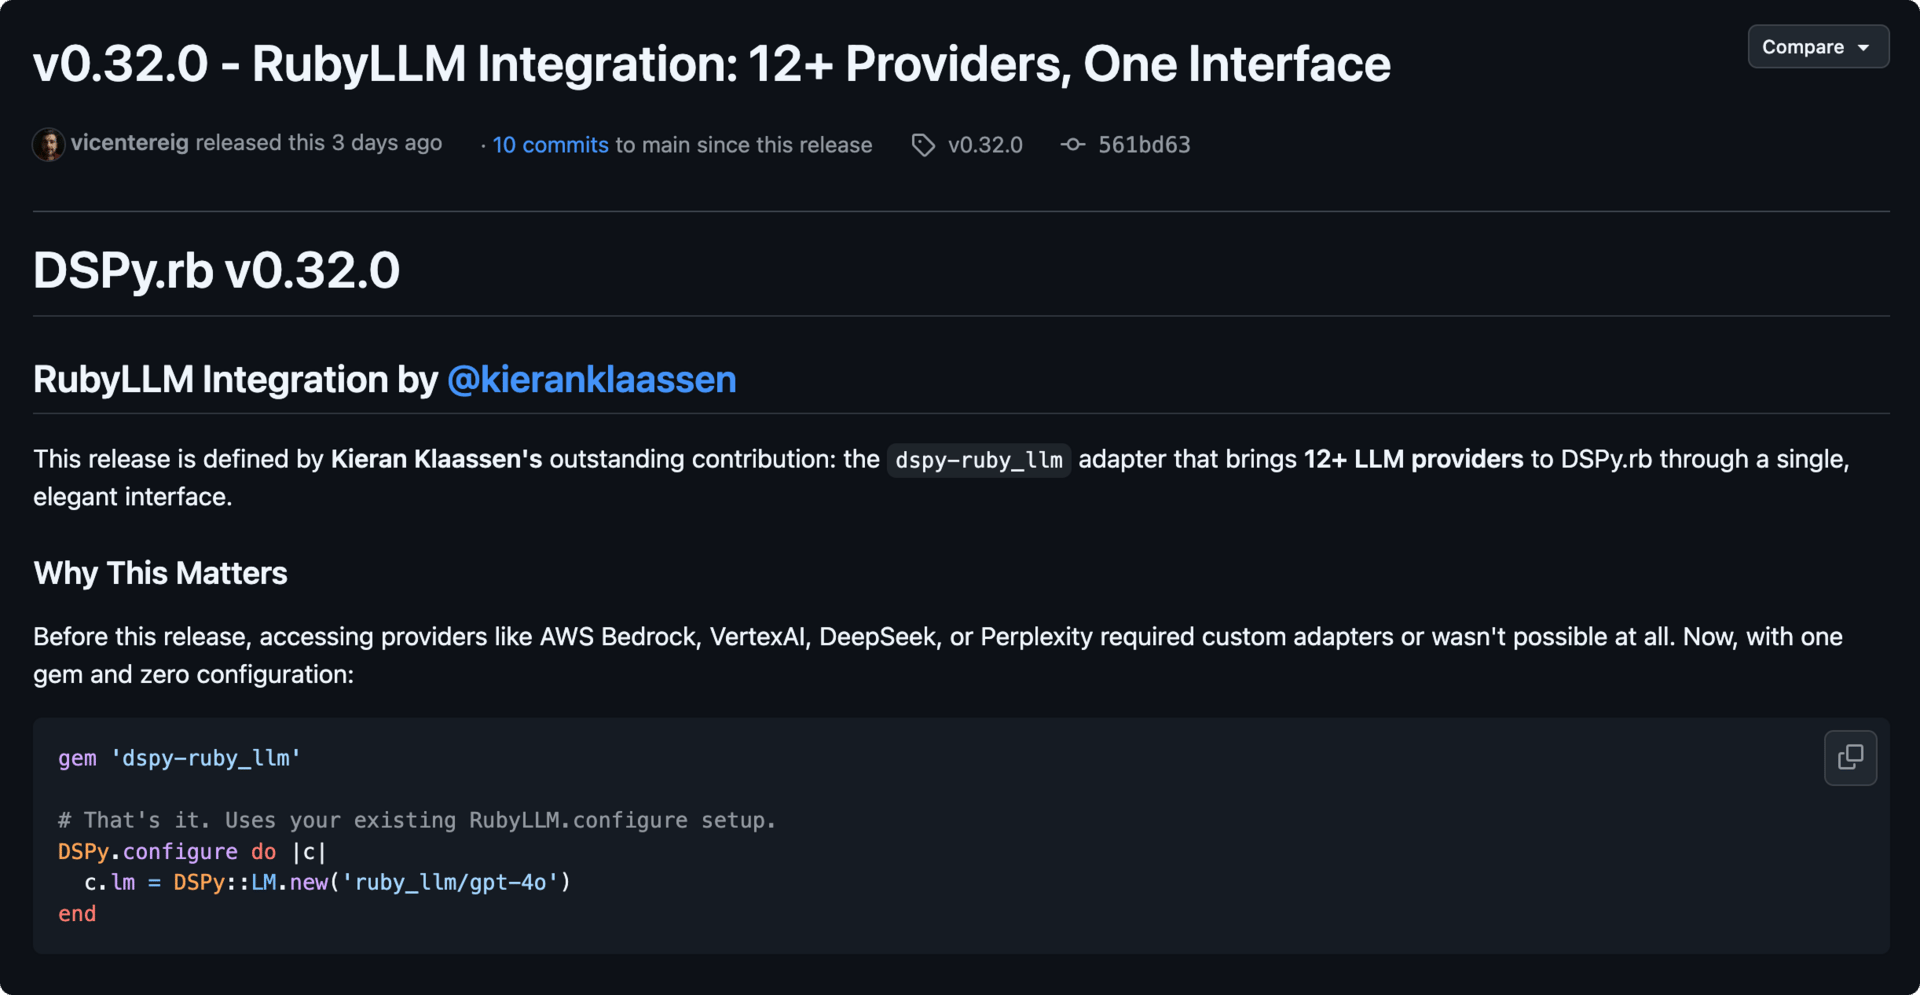Click vicentereig's avatar image
Viewport: 1920px width, 995px height.
click(x=48, y=145)
